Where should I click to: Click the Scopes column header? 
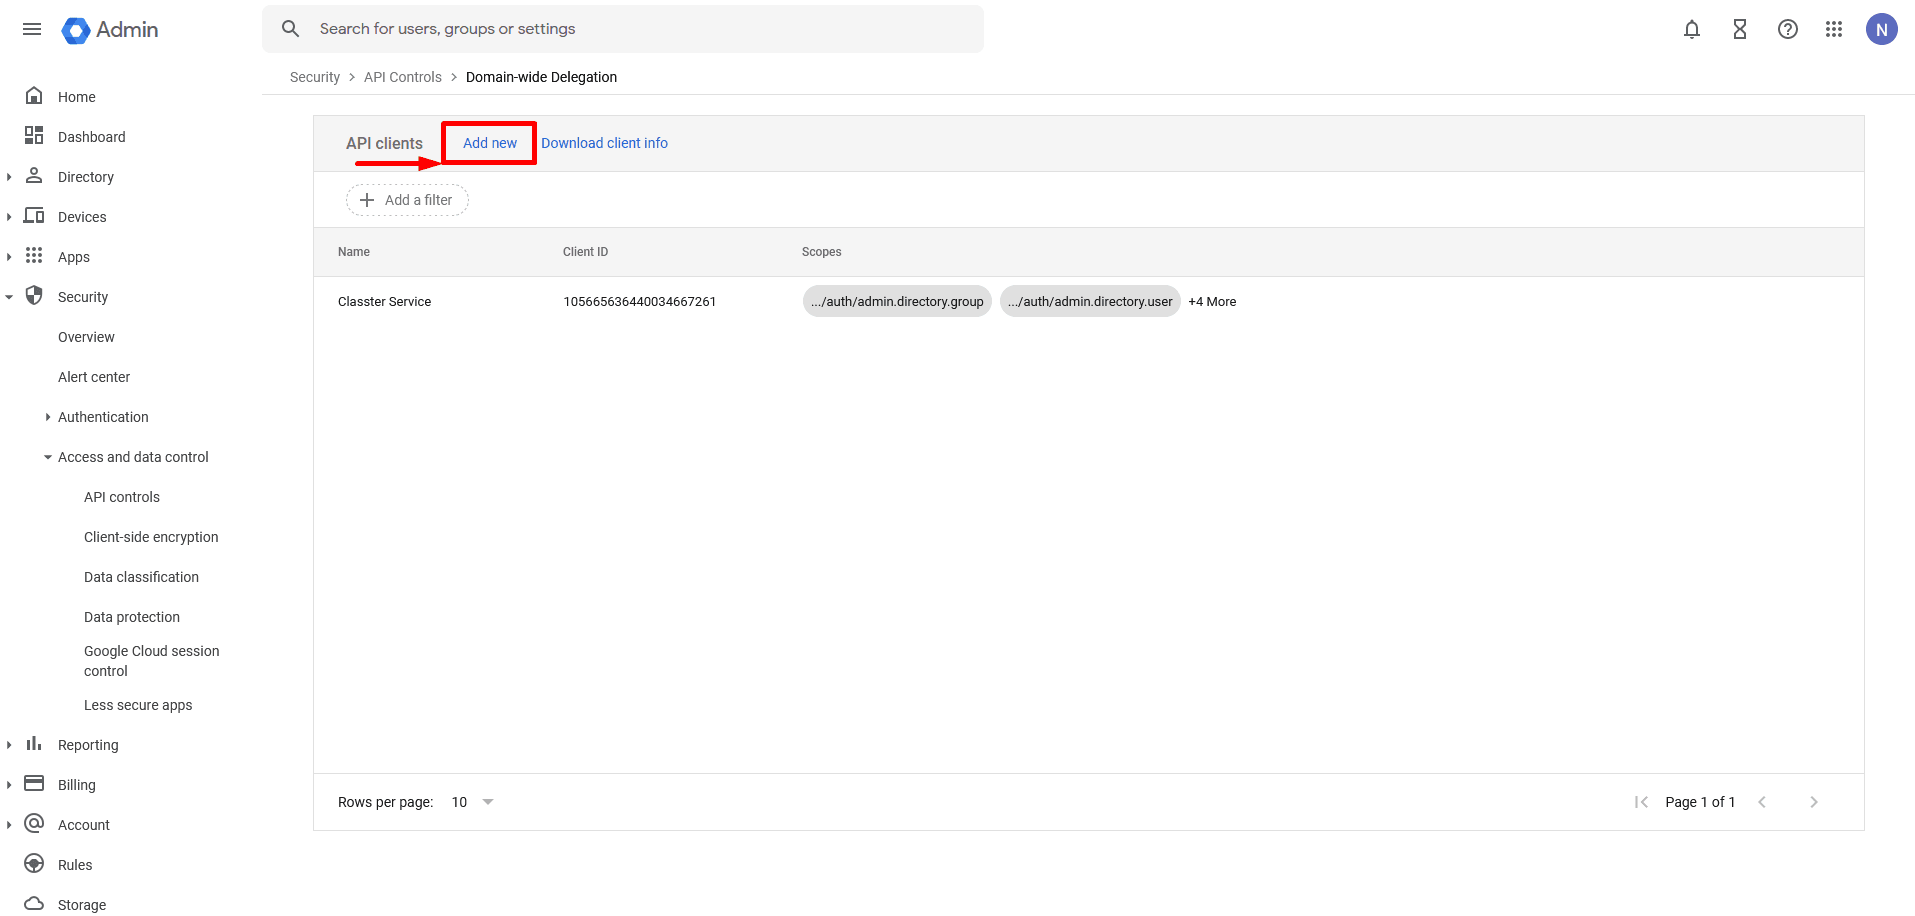(x=821, y=252)
